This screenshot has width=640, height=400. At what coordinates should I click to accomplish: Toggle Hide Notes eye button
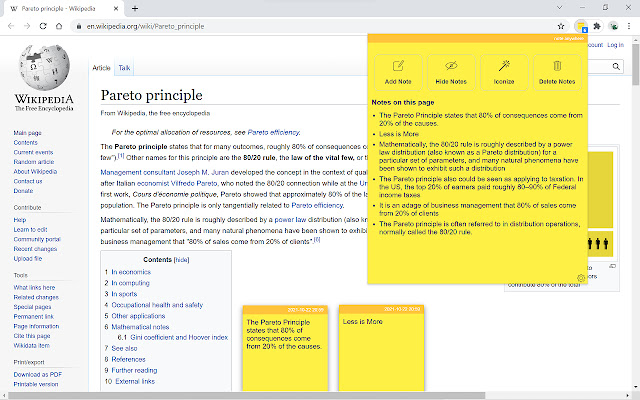point(451,70)
